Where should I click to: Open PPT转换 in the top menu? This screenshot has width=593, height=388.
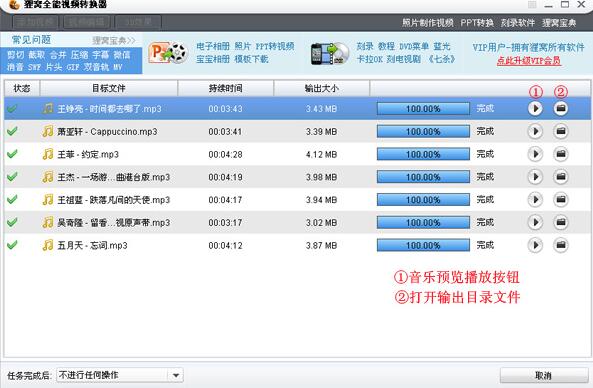pos(477,23)
